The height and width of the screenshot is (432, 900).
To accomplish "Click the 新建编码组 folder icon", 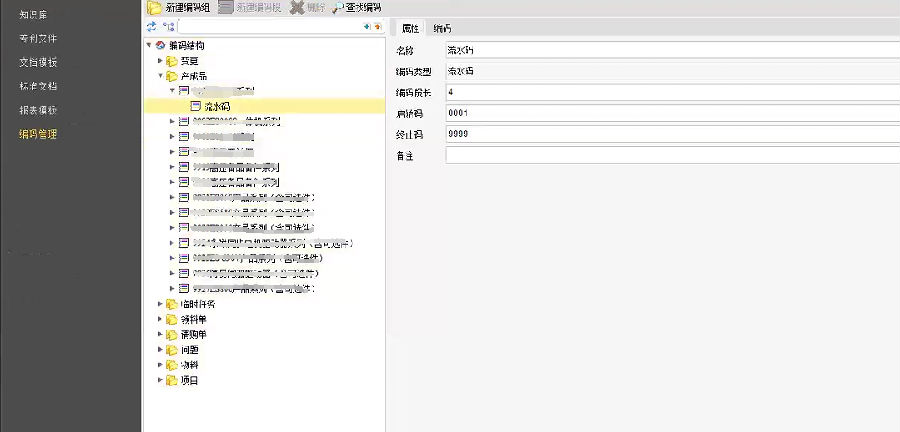I will (154, 7).
